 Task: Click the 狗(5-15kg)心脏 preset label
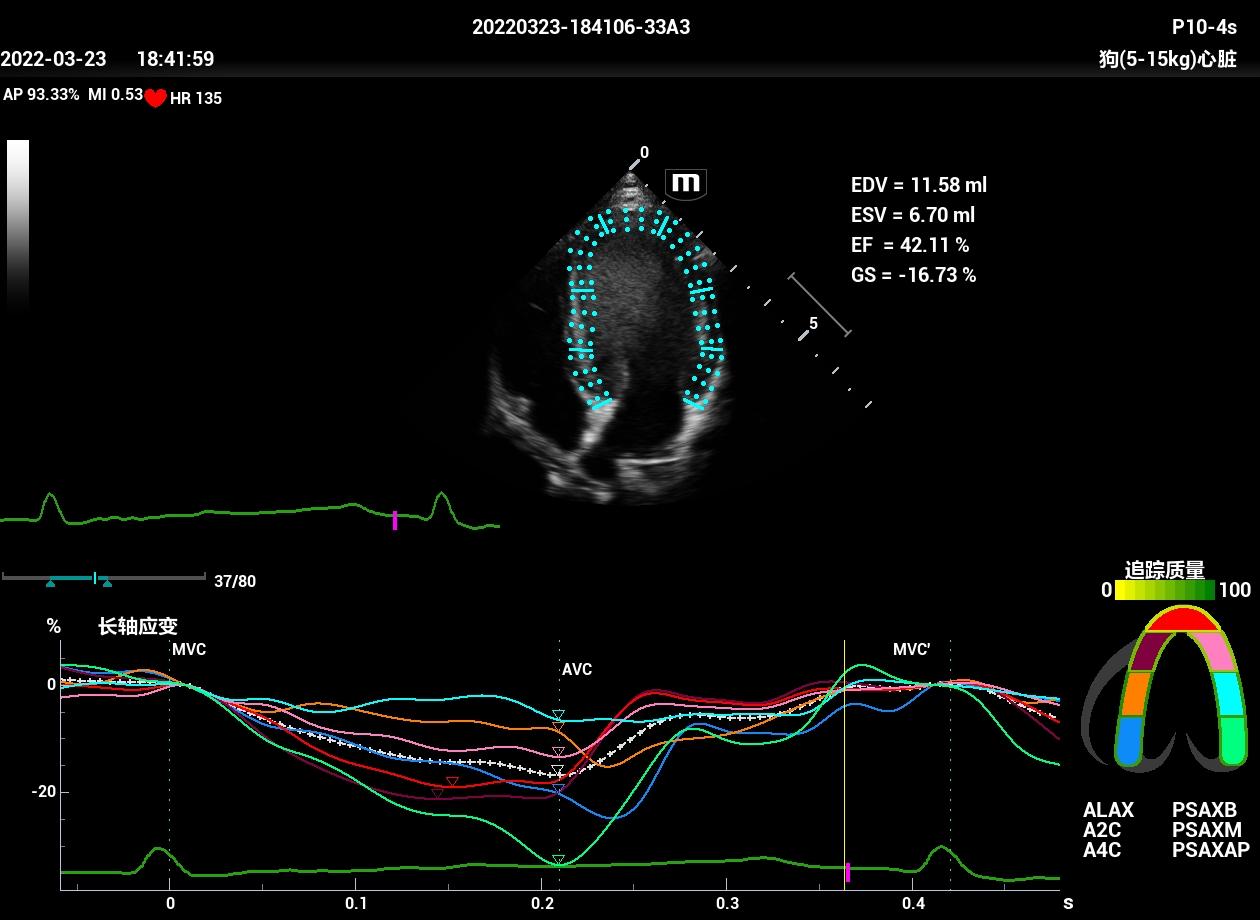point(1168,60)
